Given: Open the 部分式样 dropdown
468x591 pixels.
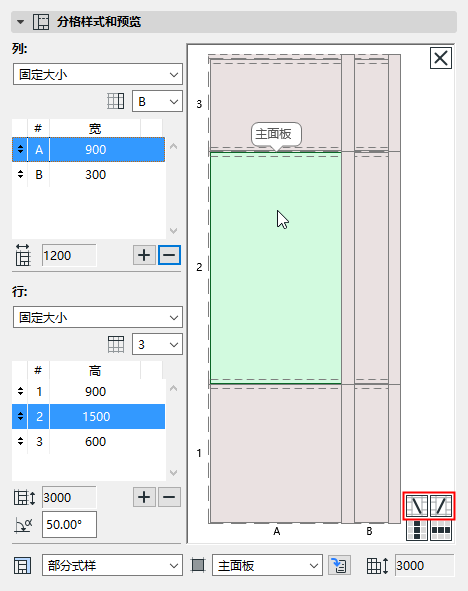Looking at the screenshot, I should pos(112,565).
